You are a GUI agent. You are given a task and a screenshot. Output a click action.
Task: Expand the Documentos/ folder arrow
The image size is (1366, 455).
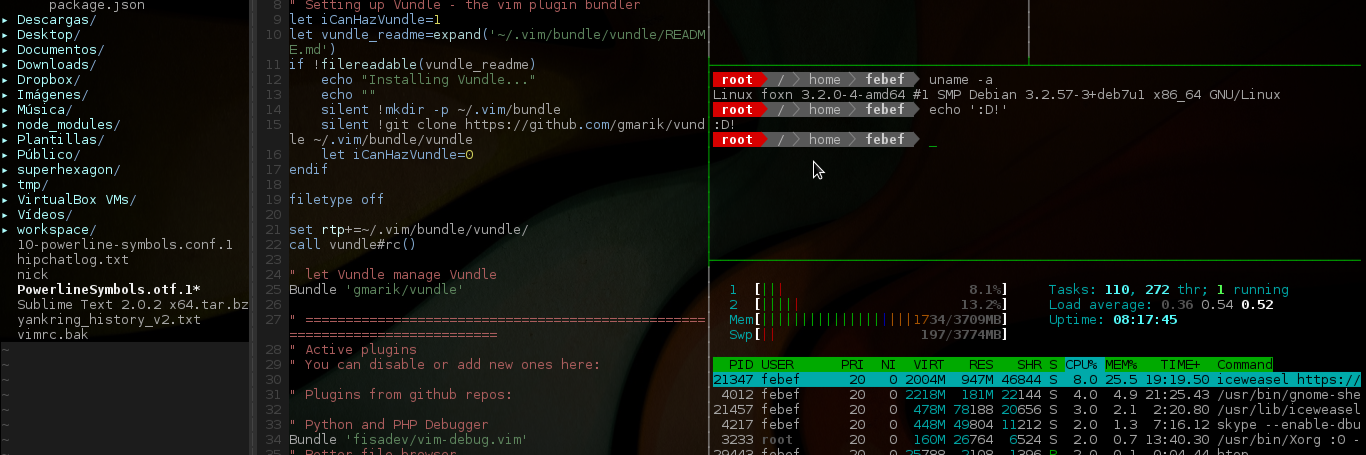(6, 49)
